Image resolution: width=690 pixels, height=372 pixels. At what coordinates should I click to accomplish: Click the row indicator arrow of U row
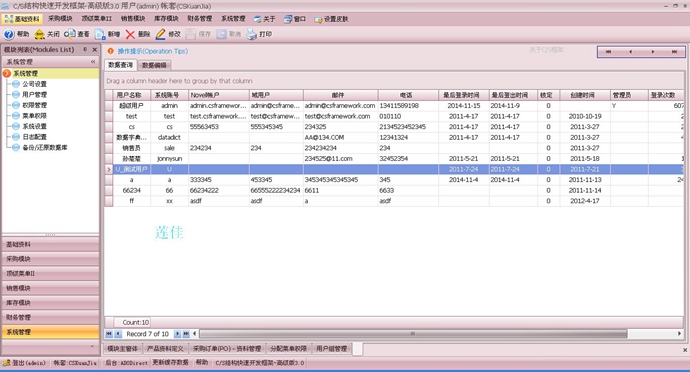(x=109, y=169)
